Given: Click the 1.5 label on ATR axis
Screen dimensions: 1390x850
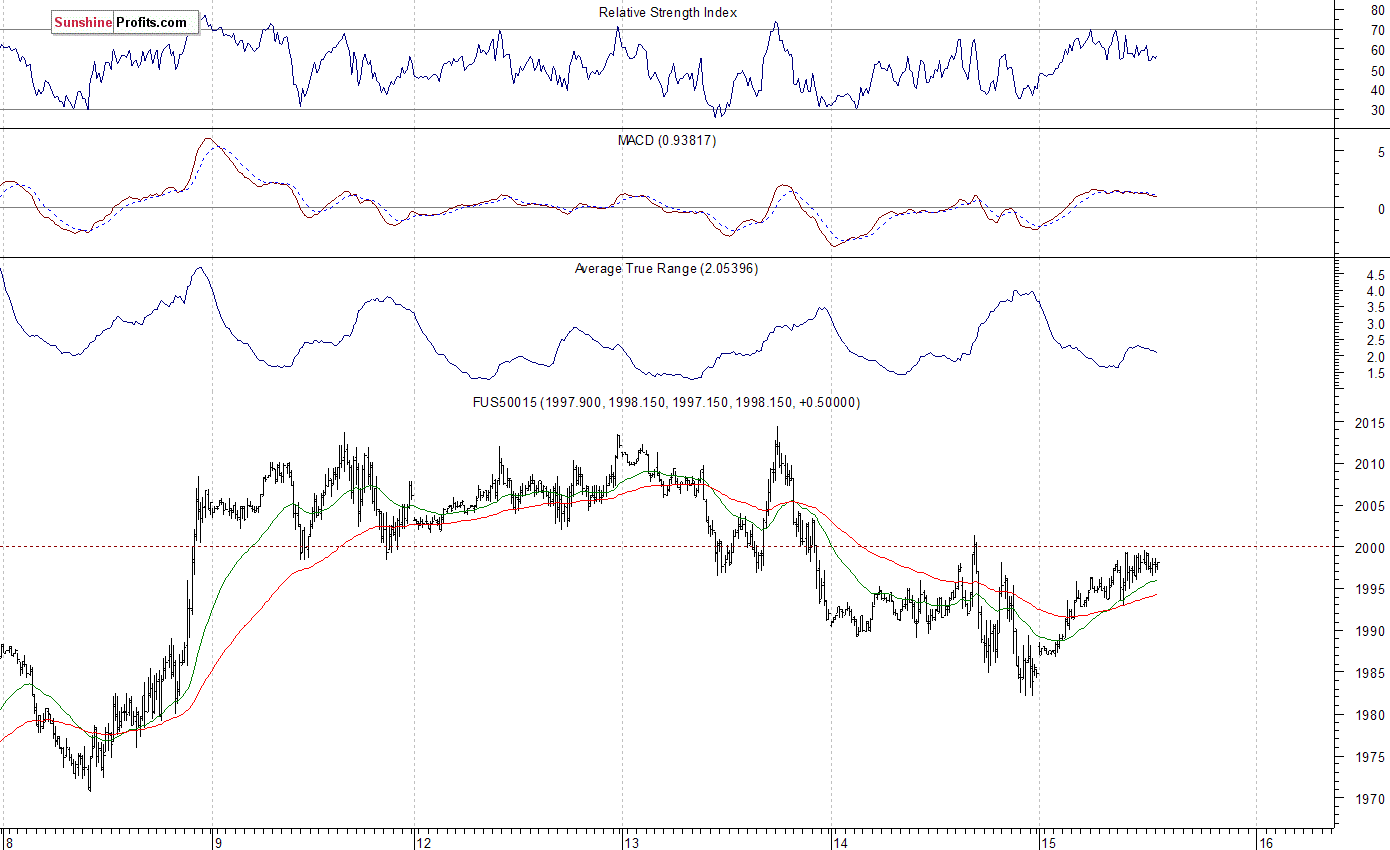Looking at the screenshot, I should 1376,374.
